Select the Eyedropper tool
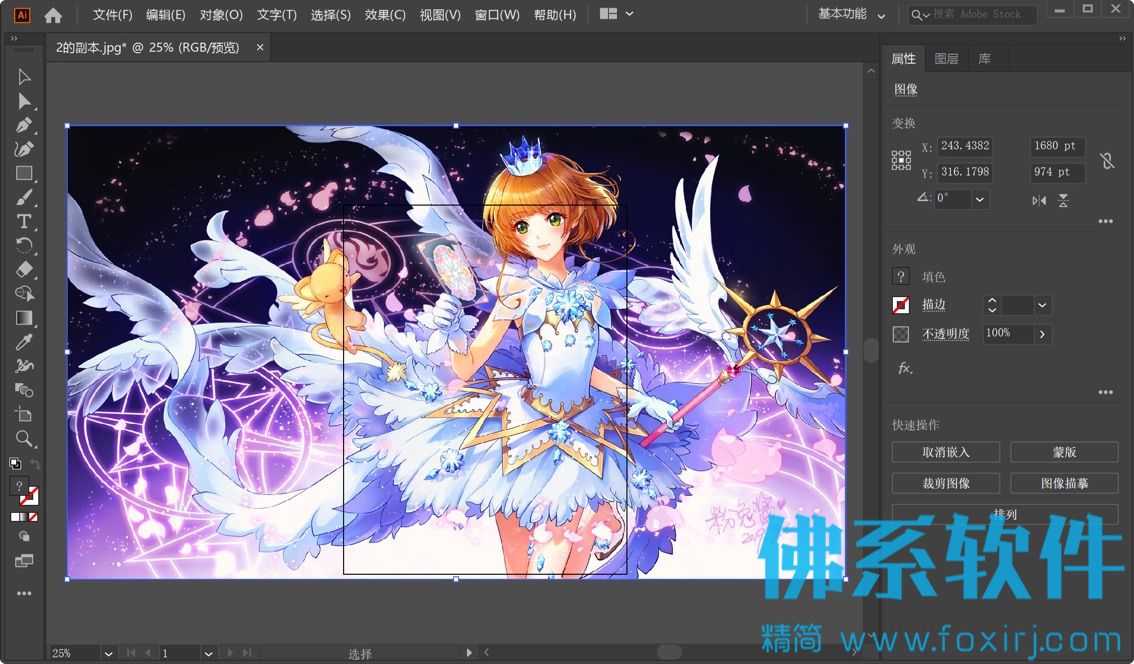This screenshot has width=1134, height=664. (x=24, y=341)
